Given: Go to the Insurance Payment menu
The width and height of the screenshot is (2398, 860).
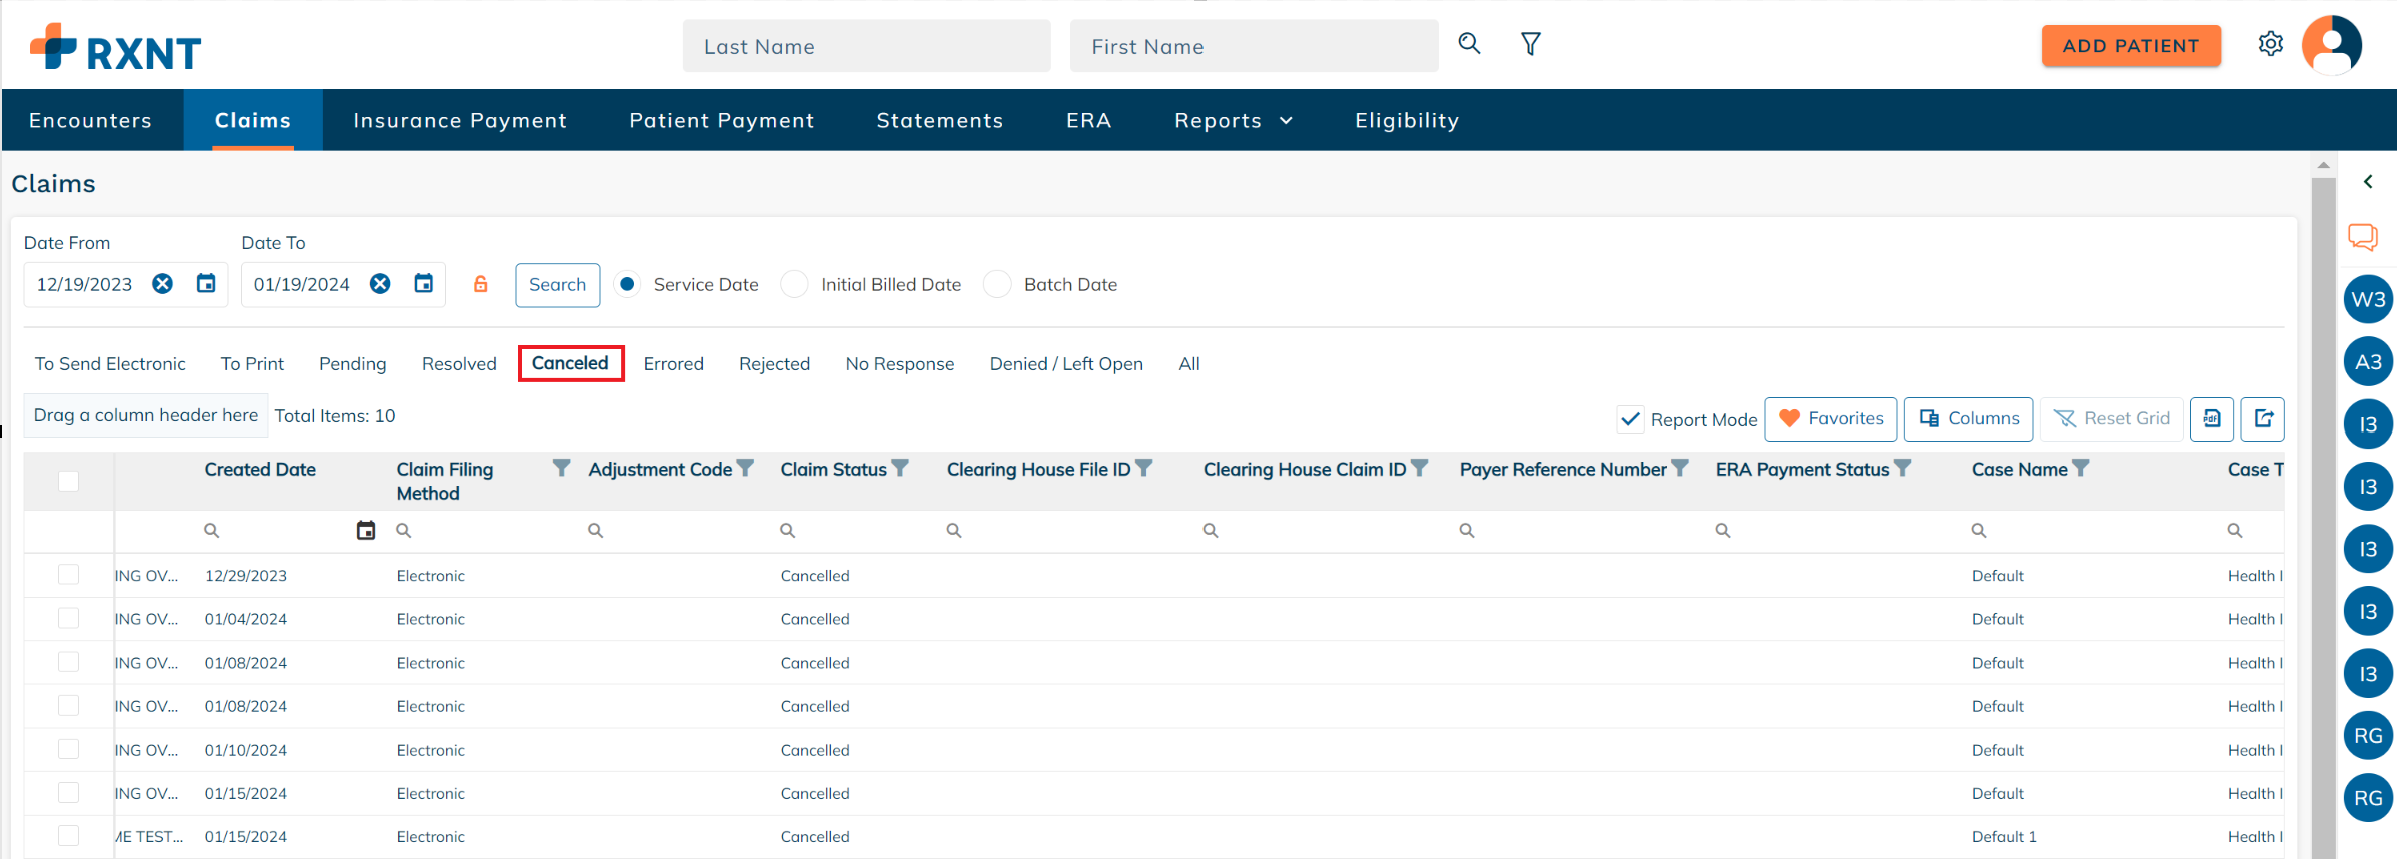Looking at the screenshot, I should pos(460,120).
